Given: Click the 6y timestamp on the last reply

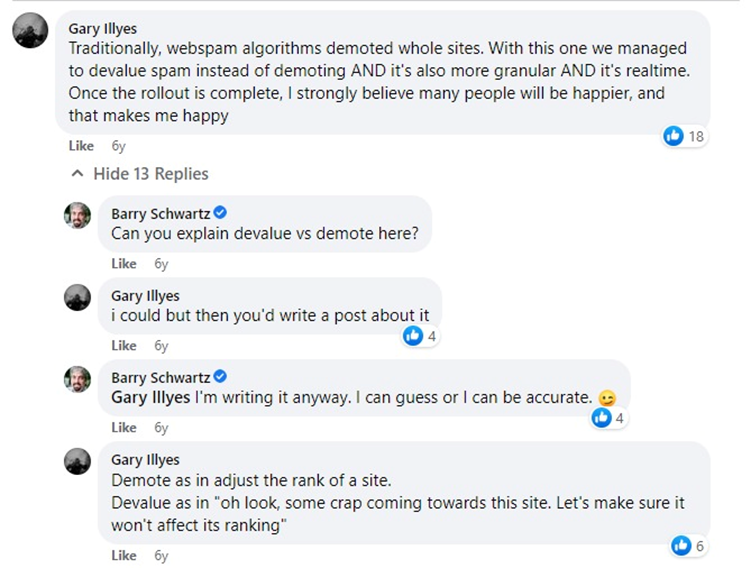Looking at the screenshot, I should coord(161,556).
